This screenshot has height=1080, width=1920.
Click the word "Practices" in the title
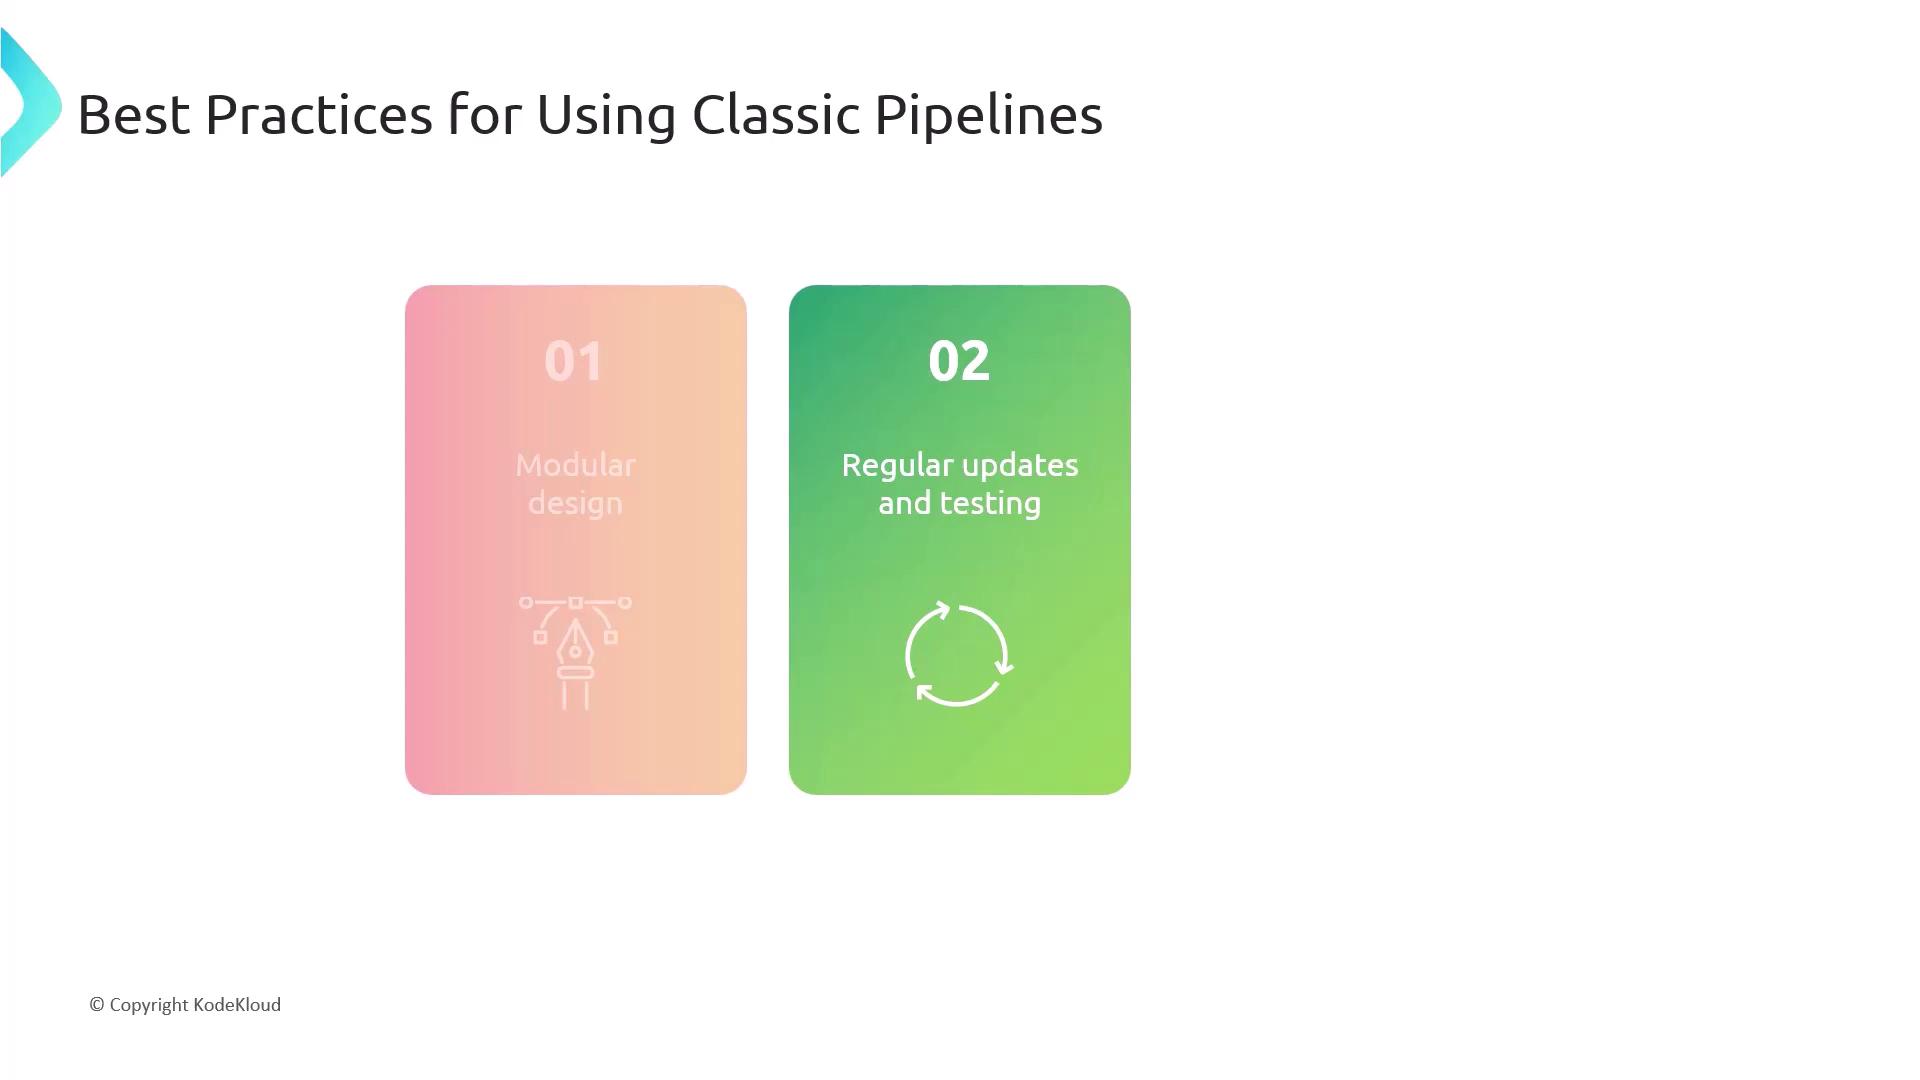[x=318, y=115]
